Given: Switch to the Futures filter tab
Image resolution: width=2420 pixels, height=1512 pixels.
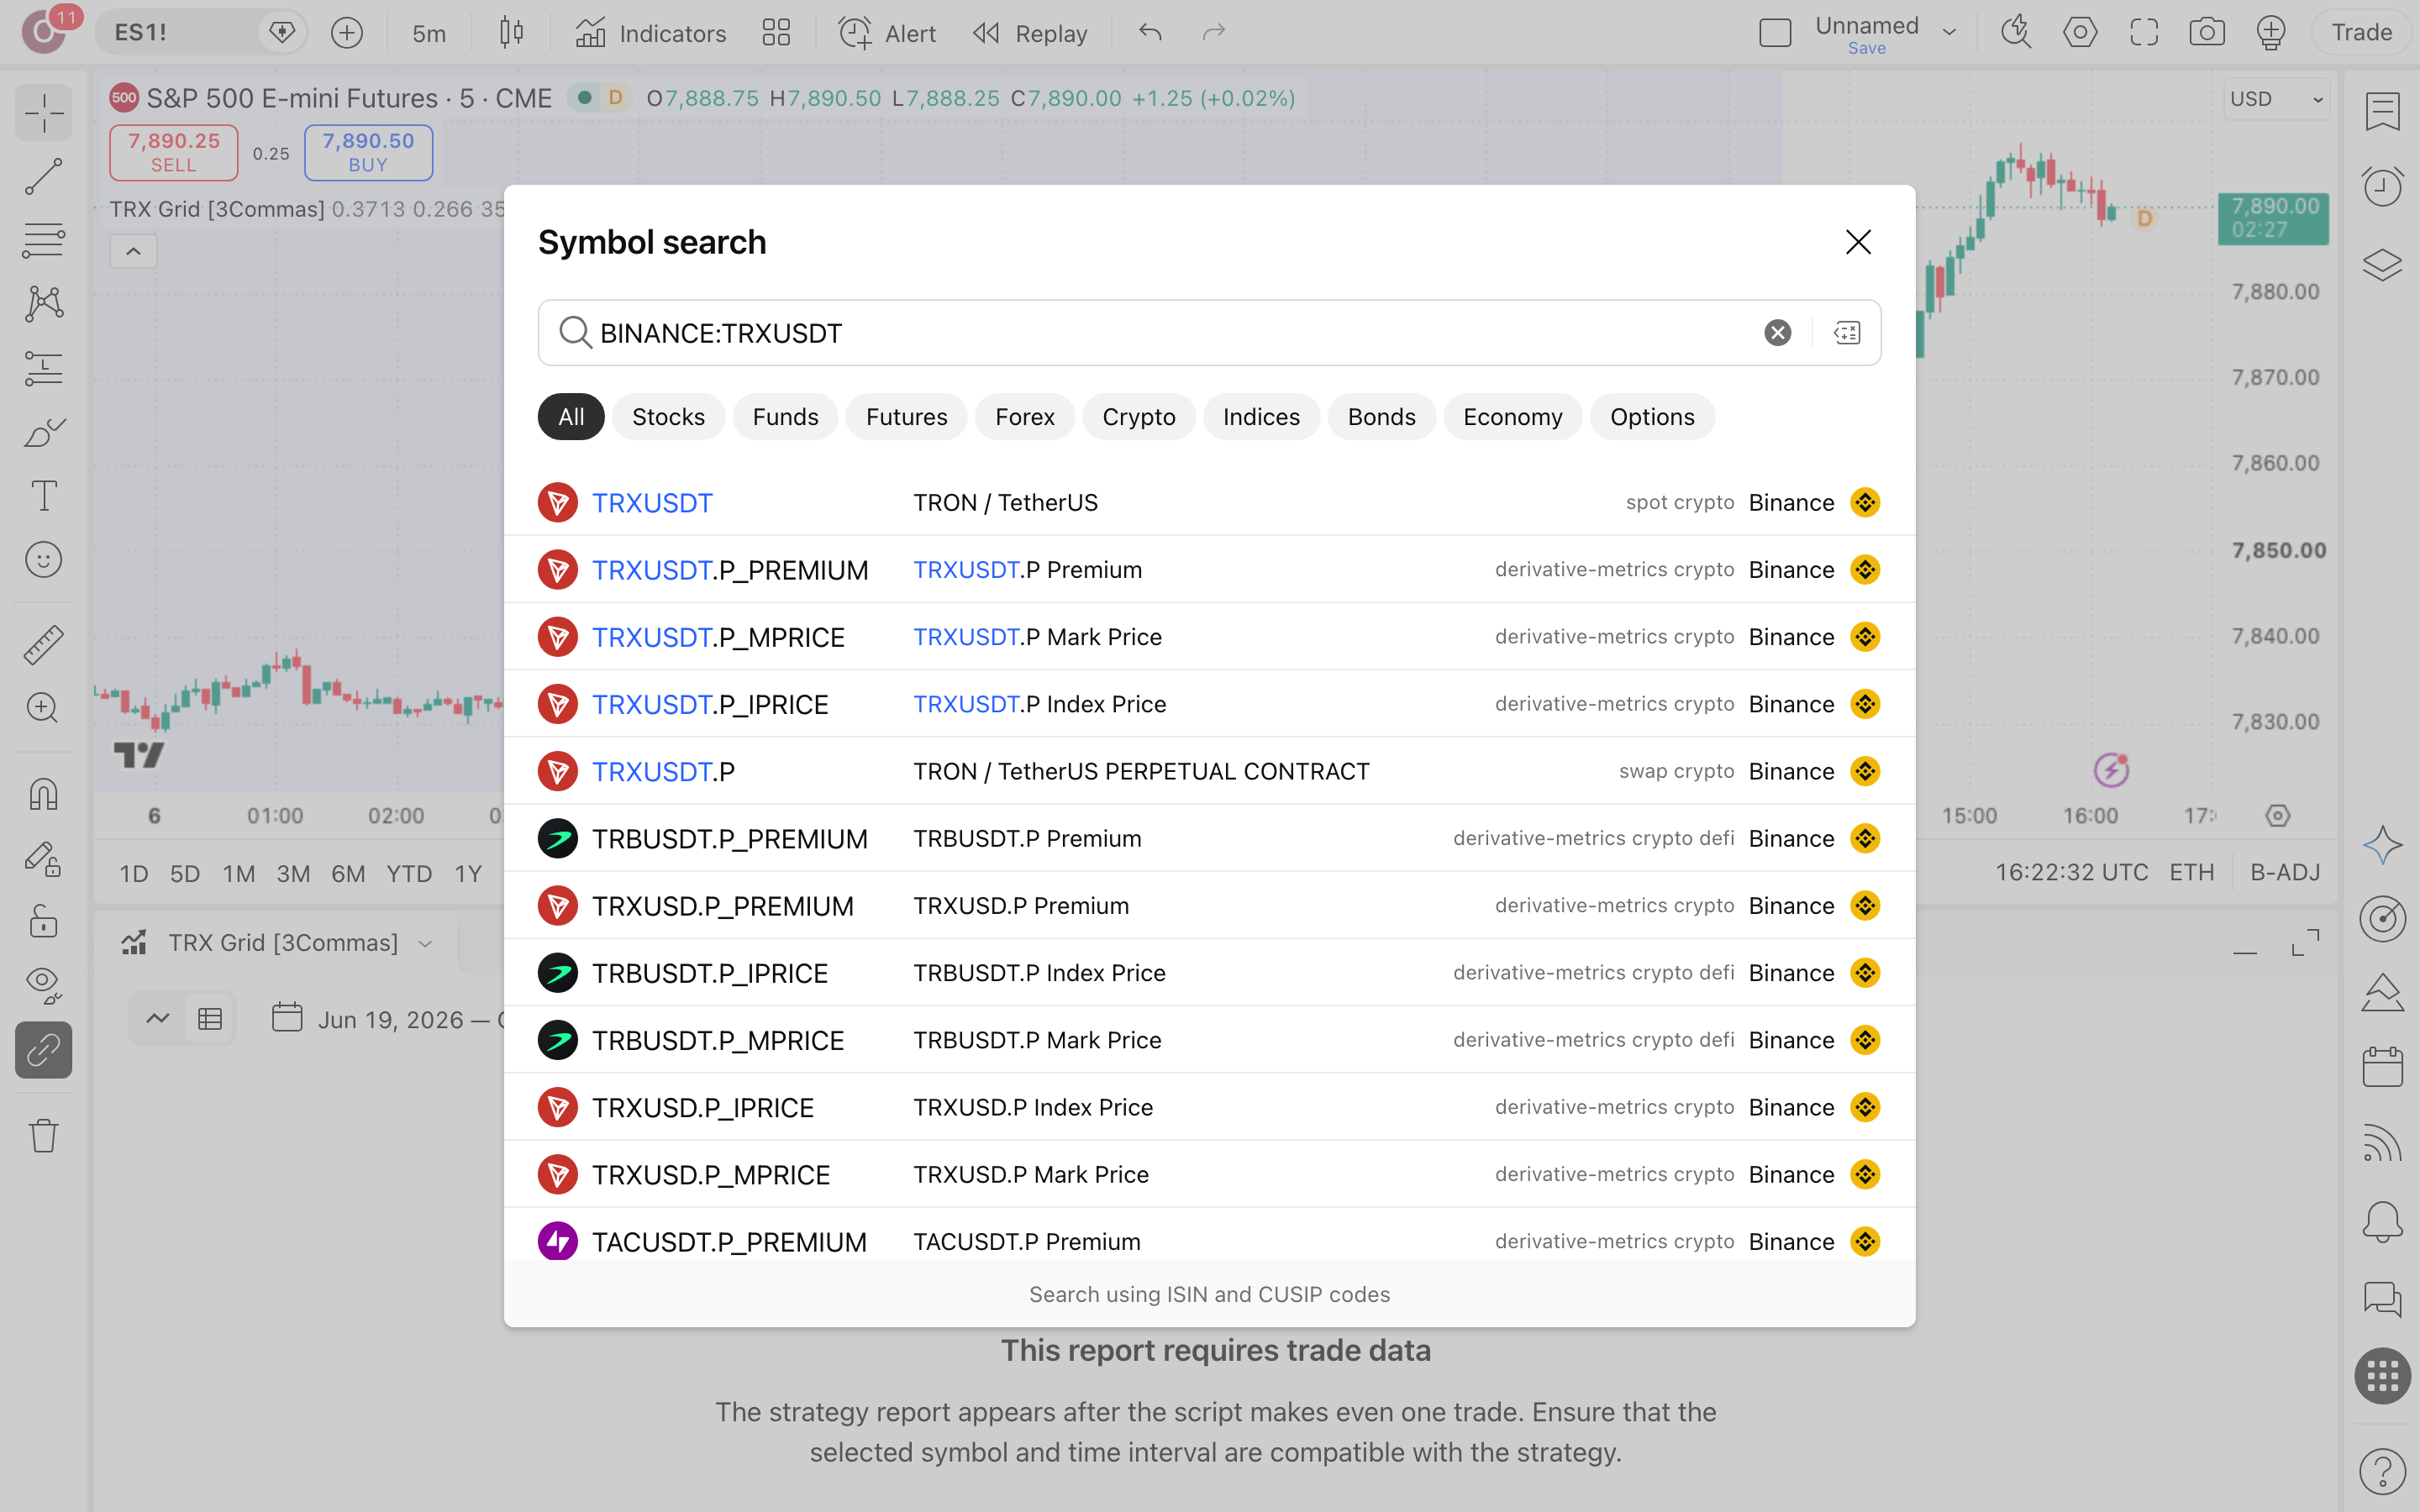Looking at the screenshot, I should [906, 417].
